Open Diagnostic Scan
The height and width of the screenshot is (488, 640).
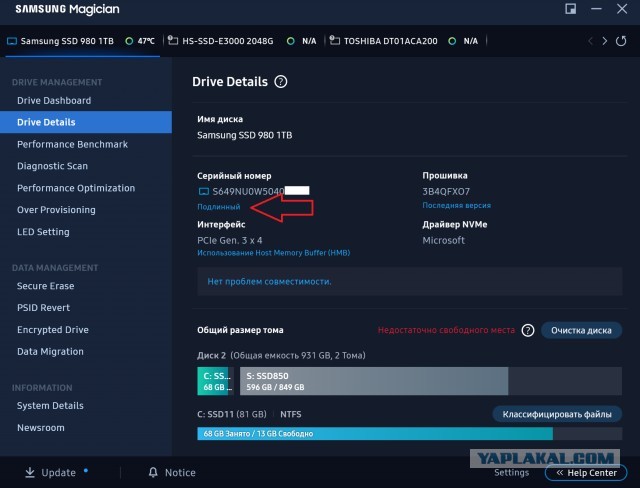(52, 166)
